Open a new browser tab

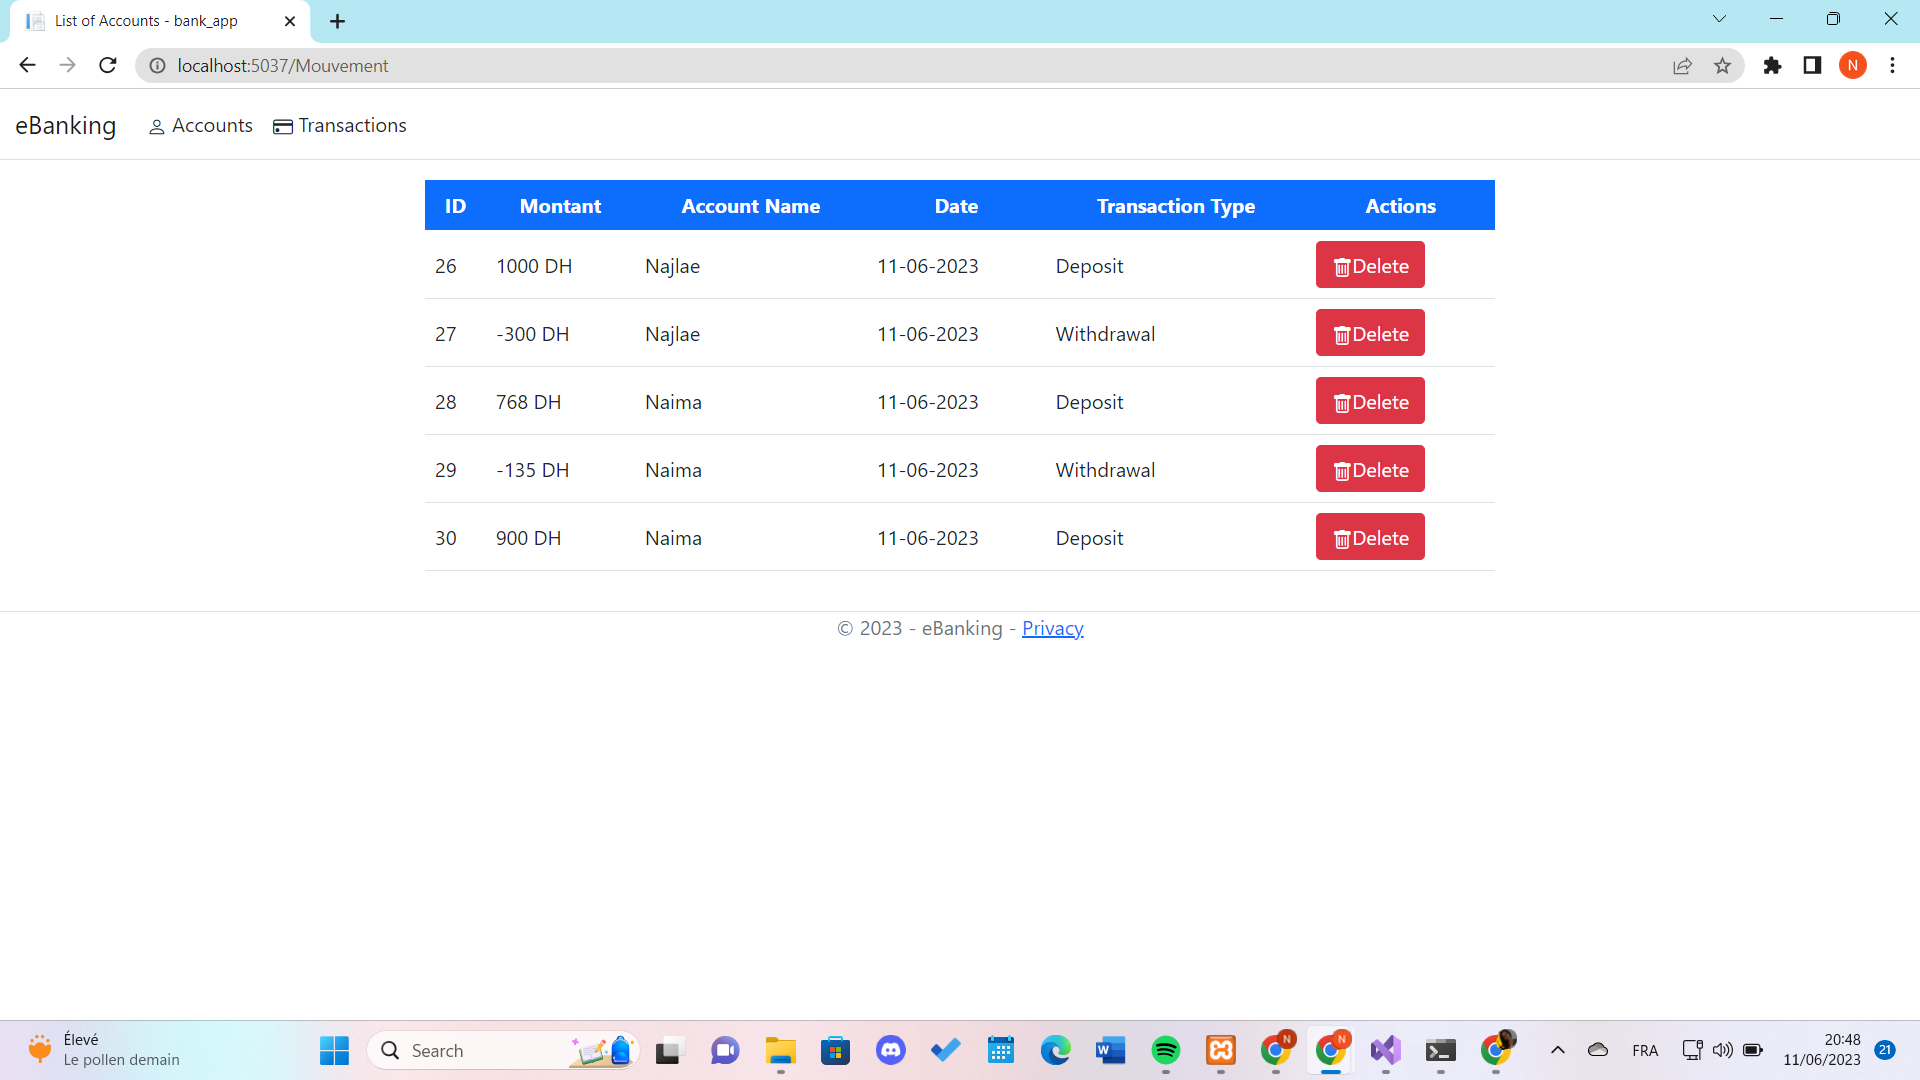(x=337, y=21)
